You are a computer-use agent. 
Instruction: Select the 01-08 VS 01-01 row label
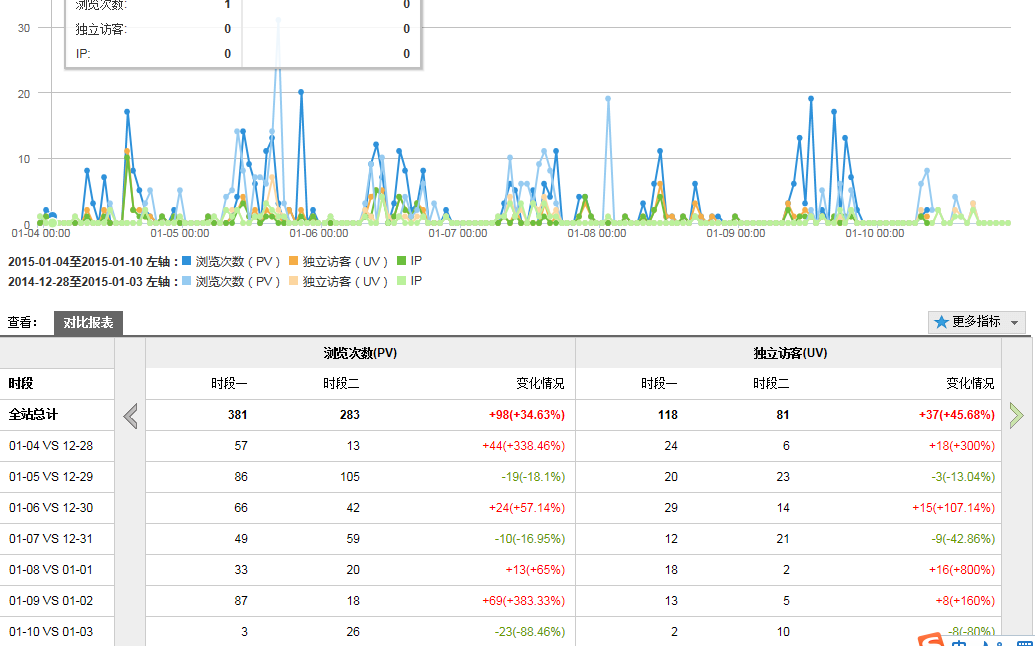[x=51, y=570]
